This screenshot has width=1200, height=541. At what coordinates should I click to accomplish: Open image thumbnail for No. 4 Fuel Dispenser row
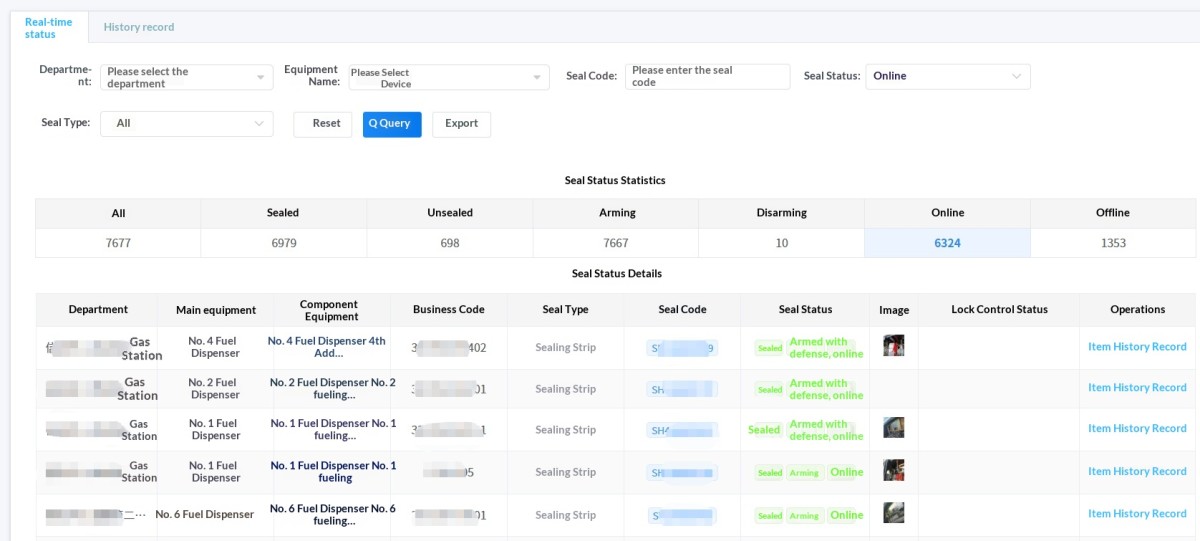[x=894, y=346]
